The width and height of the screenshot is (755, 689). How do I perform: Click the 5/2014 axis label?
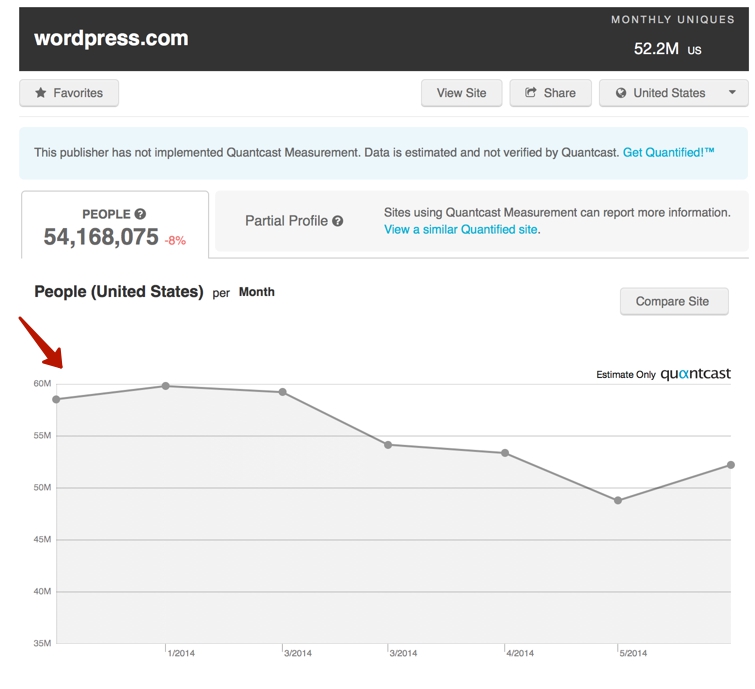pyautogui.click(x=633, y=653)
